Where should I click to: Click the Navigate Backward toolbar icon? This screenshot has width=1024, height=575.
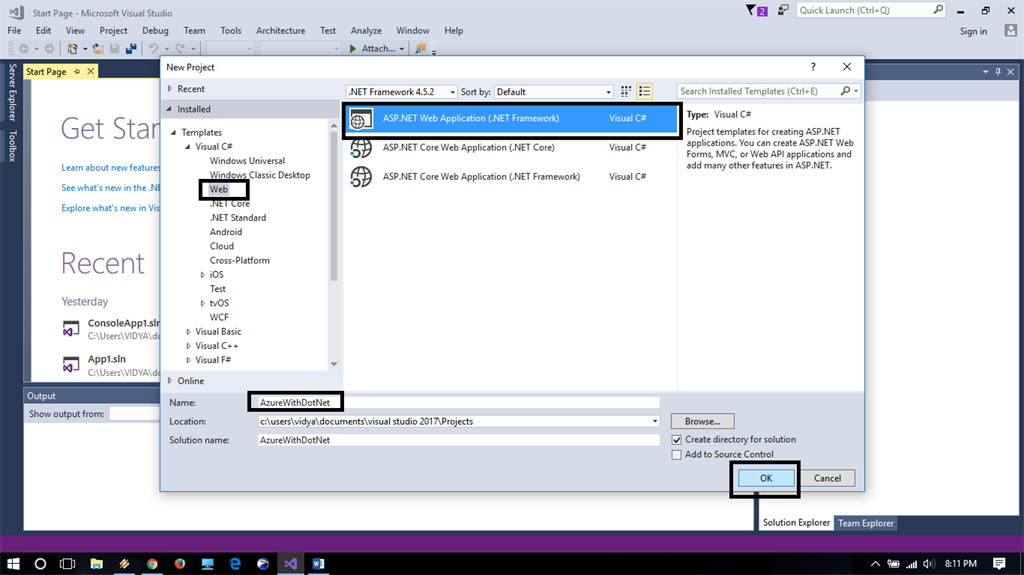click(x=24, y=48)
